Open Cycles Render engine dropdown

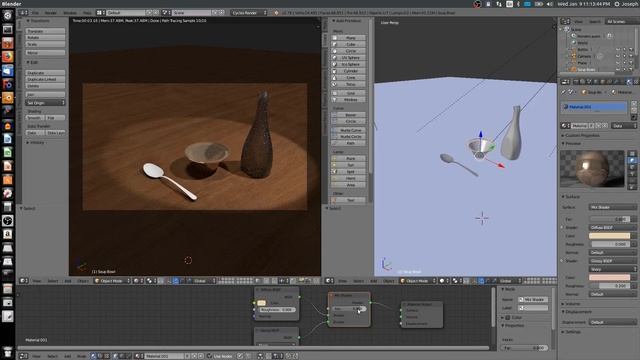pos(249,13)
